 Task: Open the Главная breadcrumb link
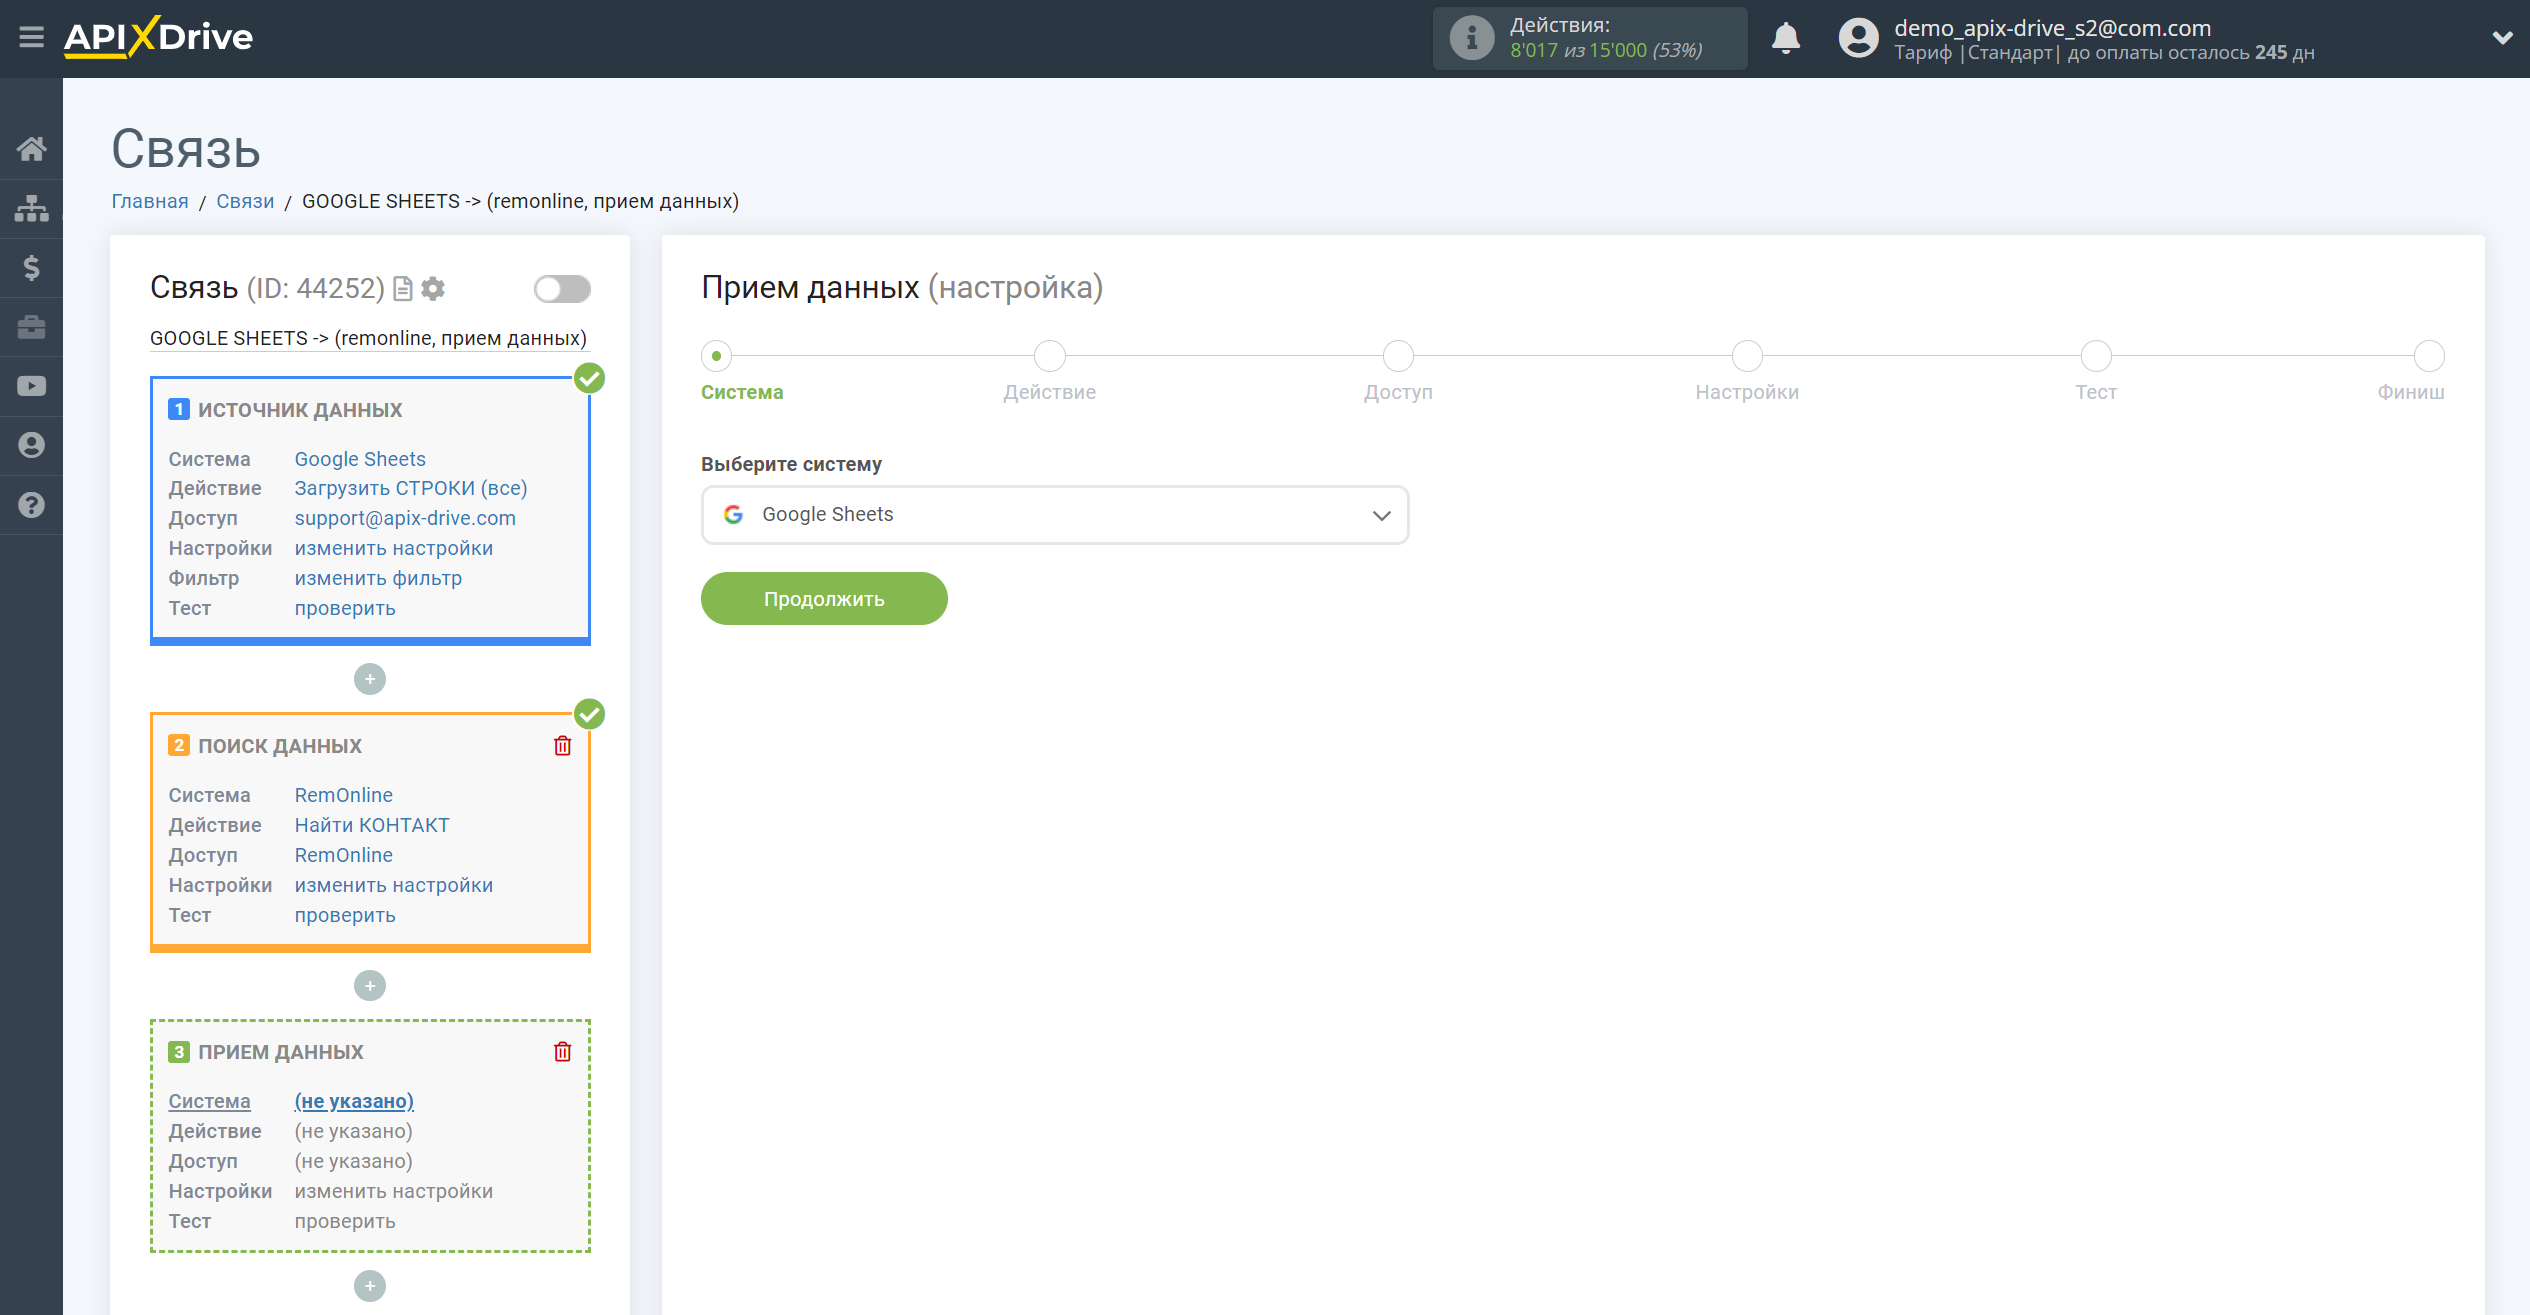coord(150,201)
